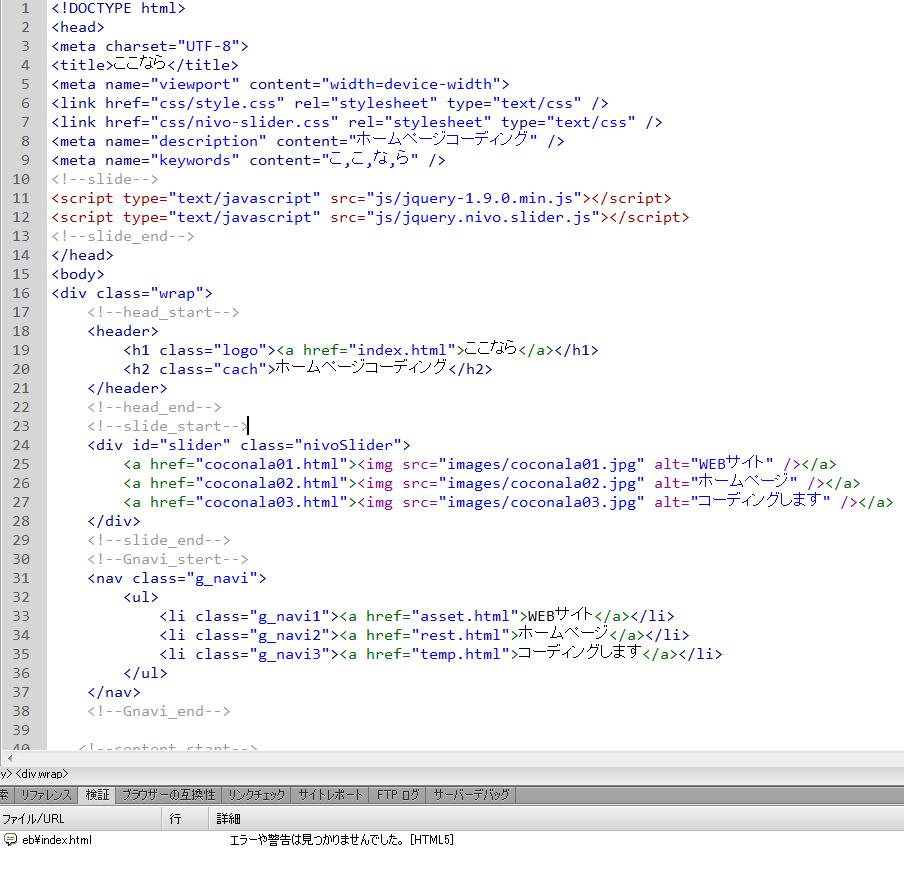Click the <!--slide--> comment
Viewport: 904px width, 881px height.
(x=105, y=179)
